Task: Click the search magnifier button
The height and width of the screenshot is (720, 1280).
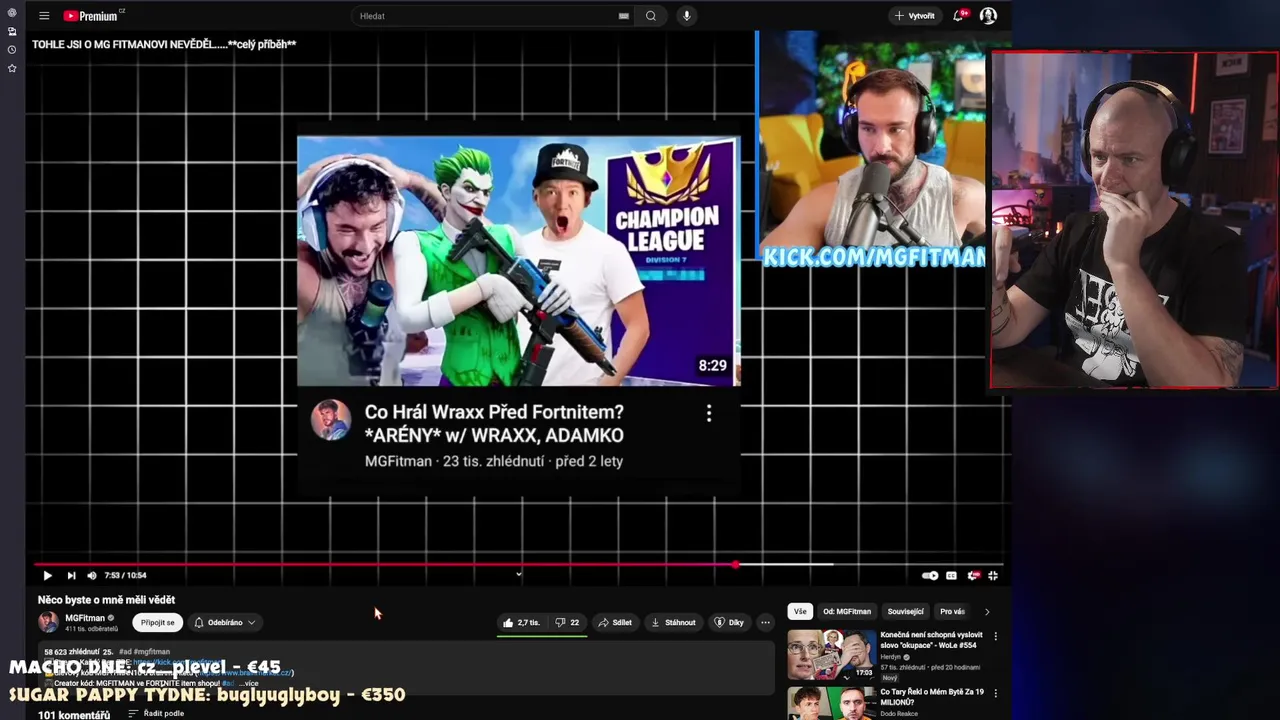Action: 651,16
